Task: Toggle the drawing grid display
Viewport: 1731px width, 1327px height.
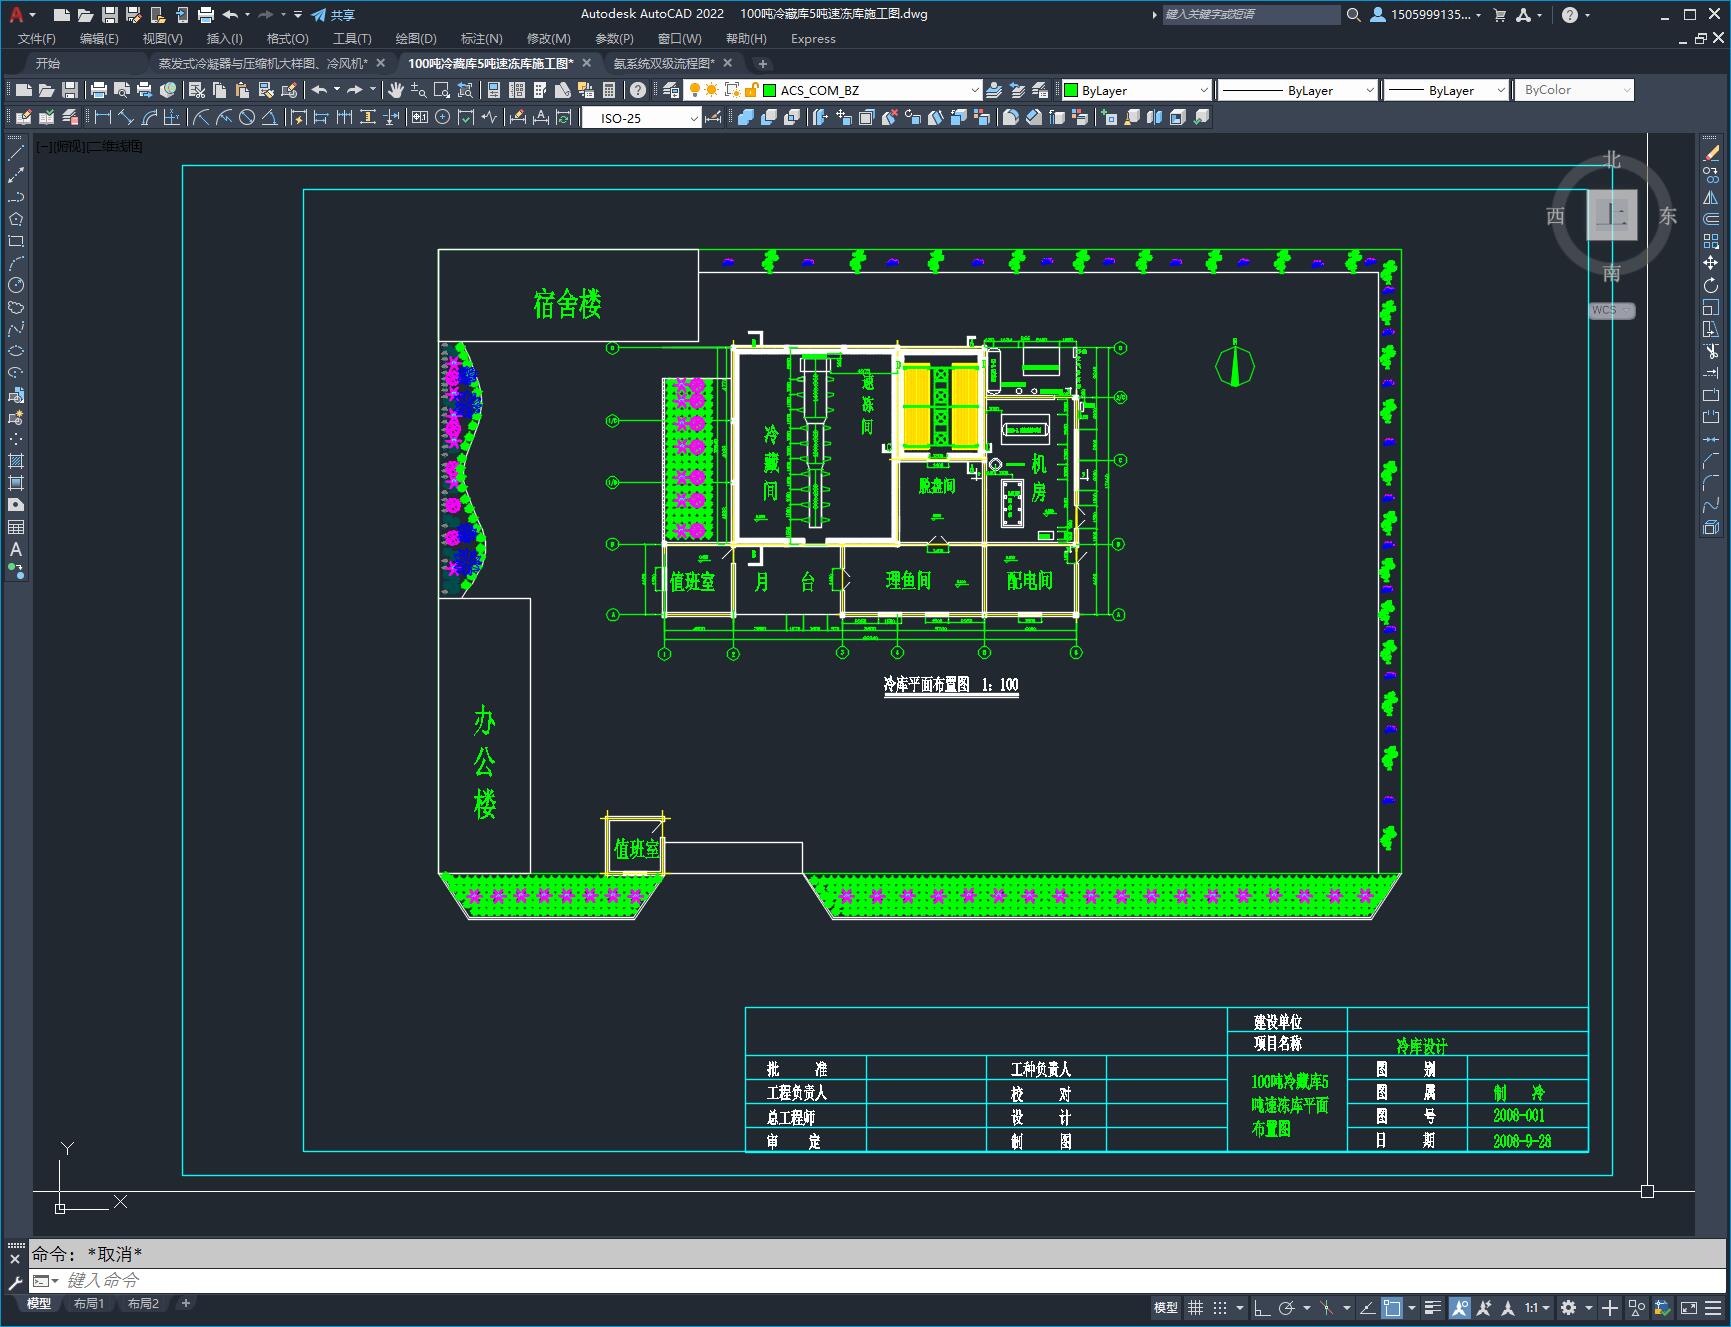Action: coord(1195,1307)
